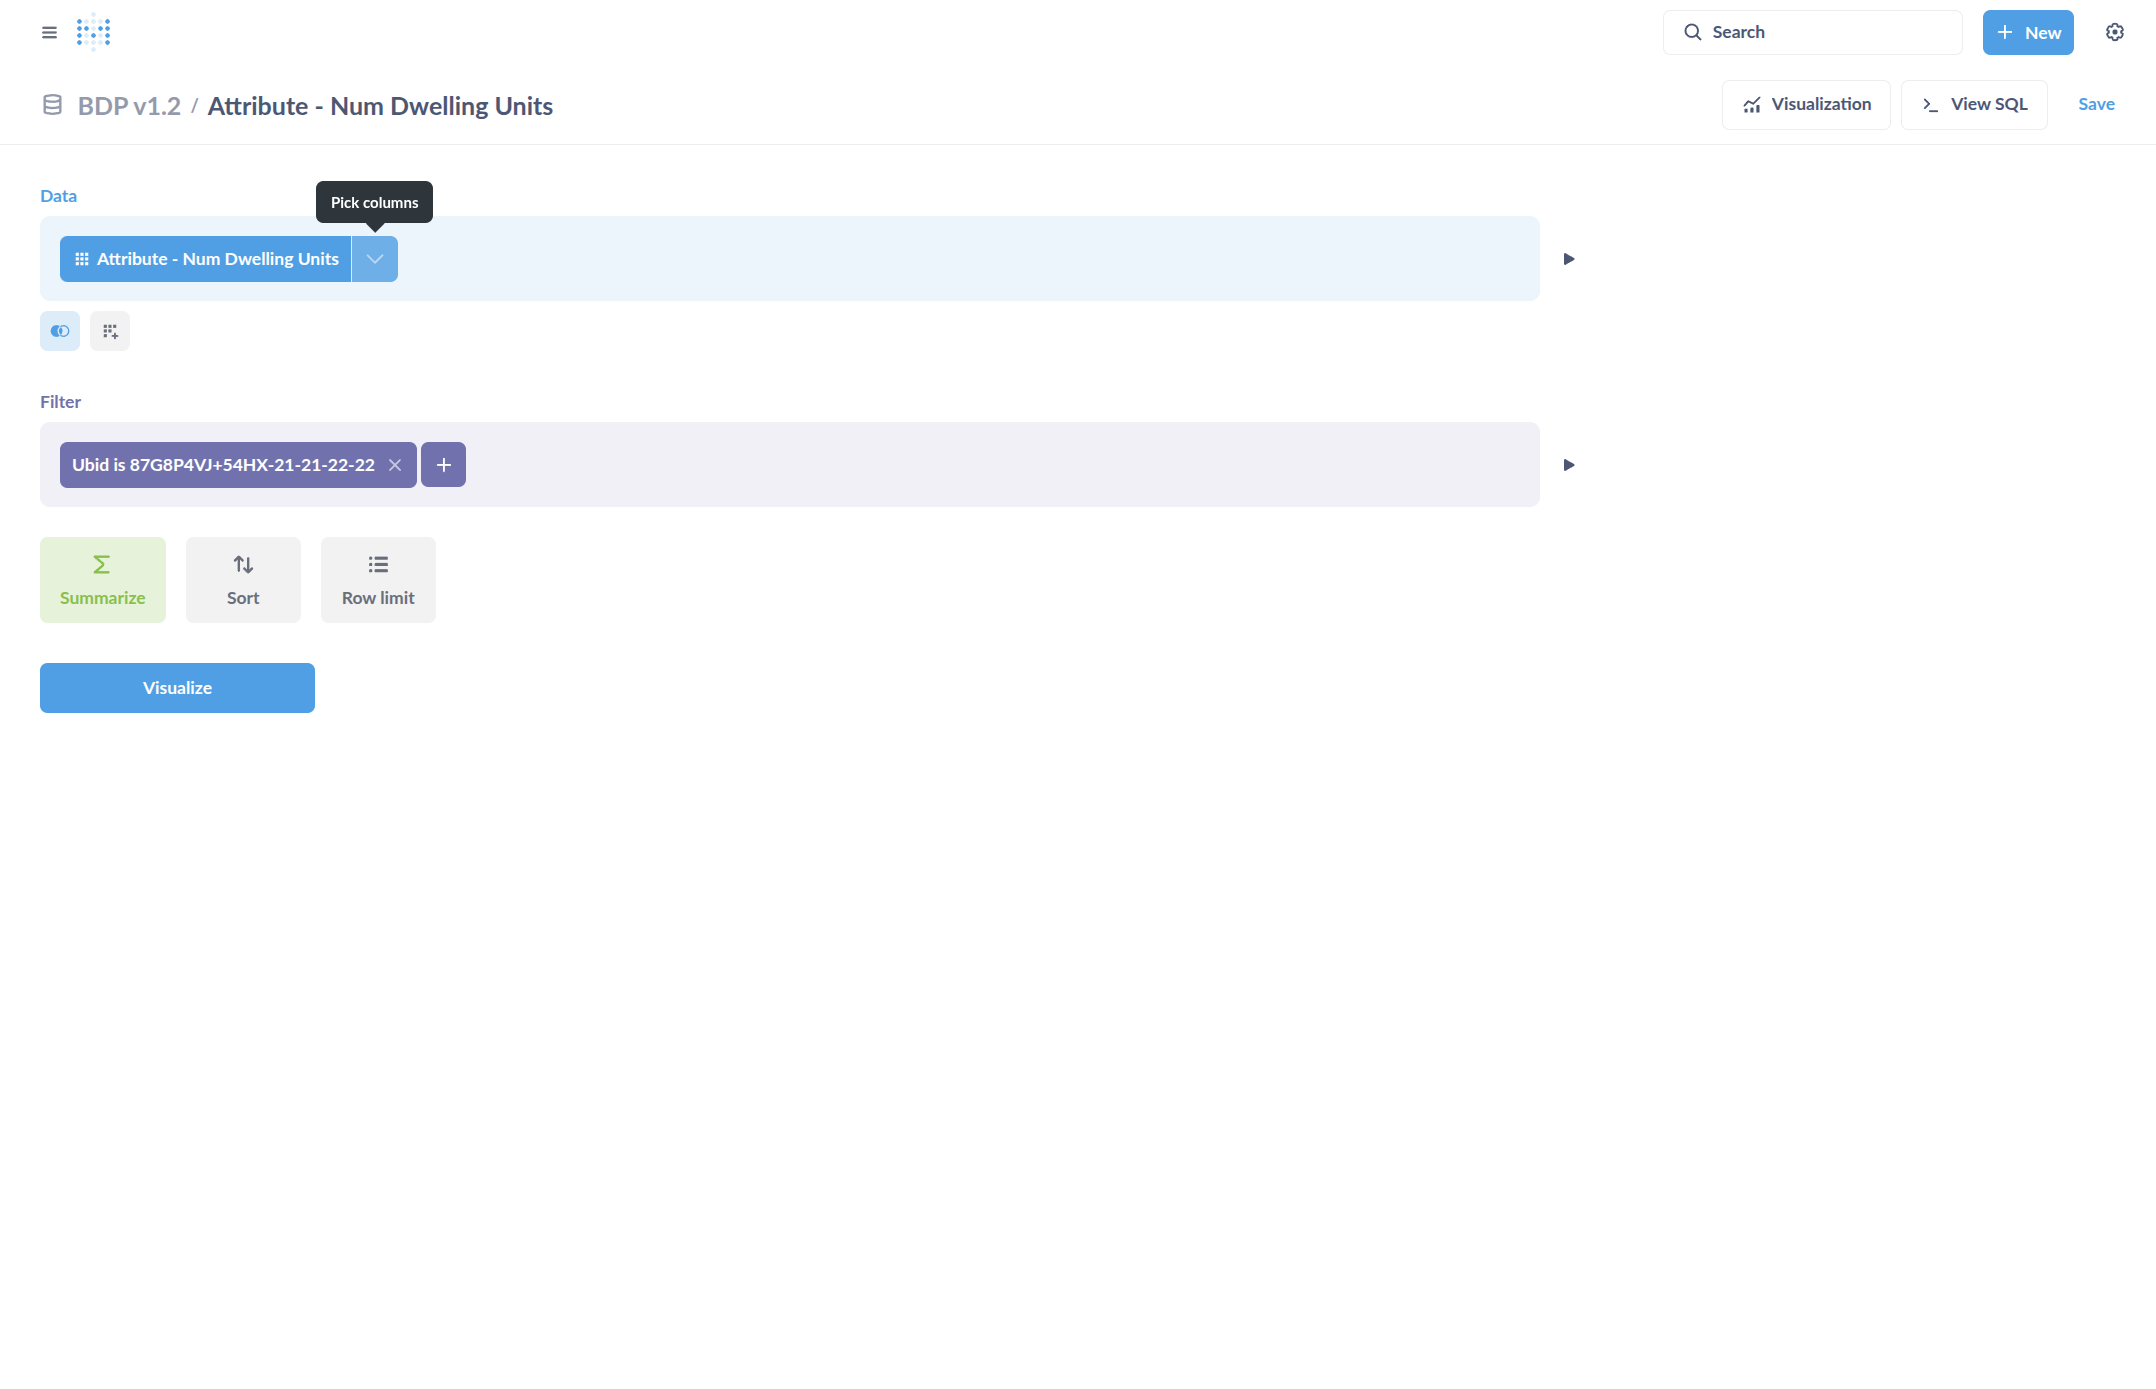Preview results of the Filter step
The width and height of the screenshot is (2156, 1389).
pyautogui.click(x=1568, y=464)
